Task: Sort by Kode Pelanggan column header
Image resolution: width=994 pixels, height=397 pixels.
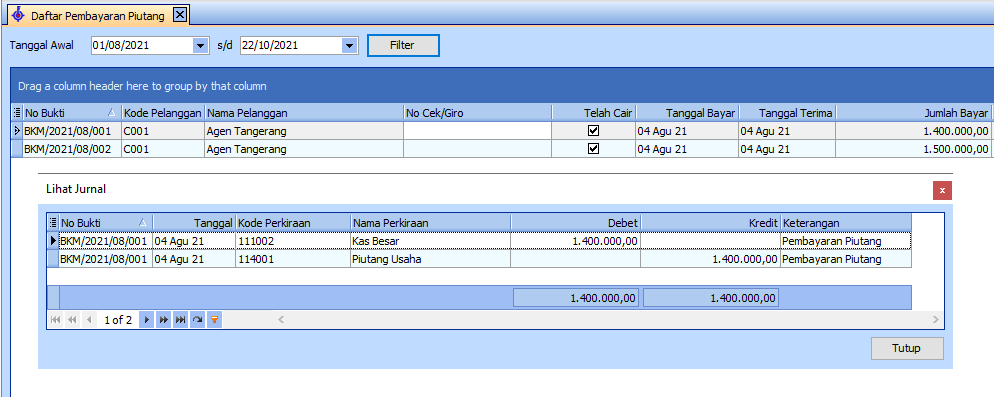Action: point(162,113)
